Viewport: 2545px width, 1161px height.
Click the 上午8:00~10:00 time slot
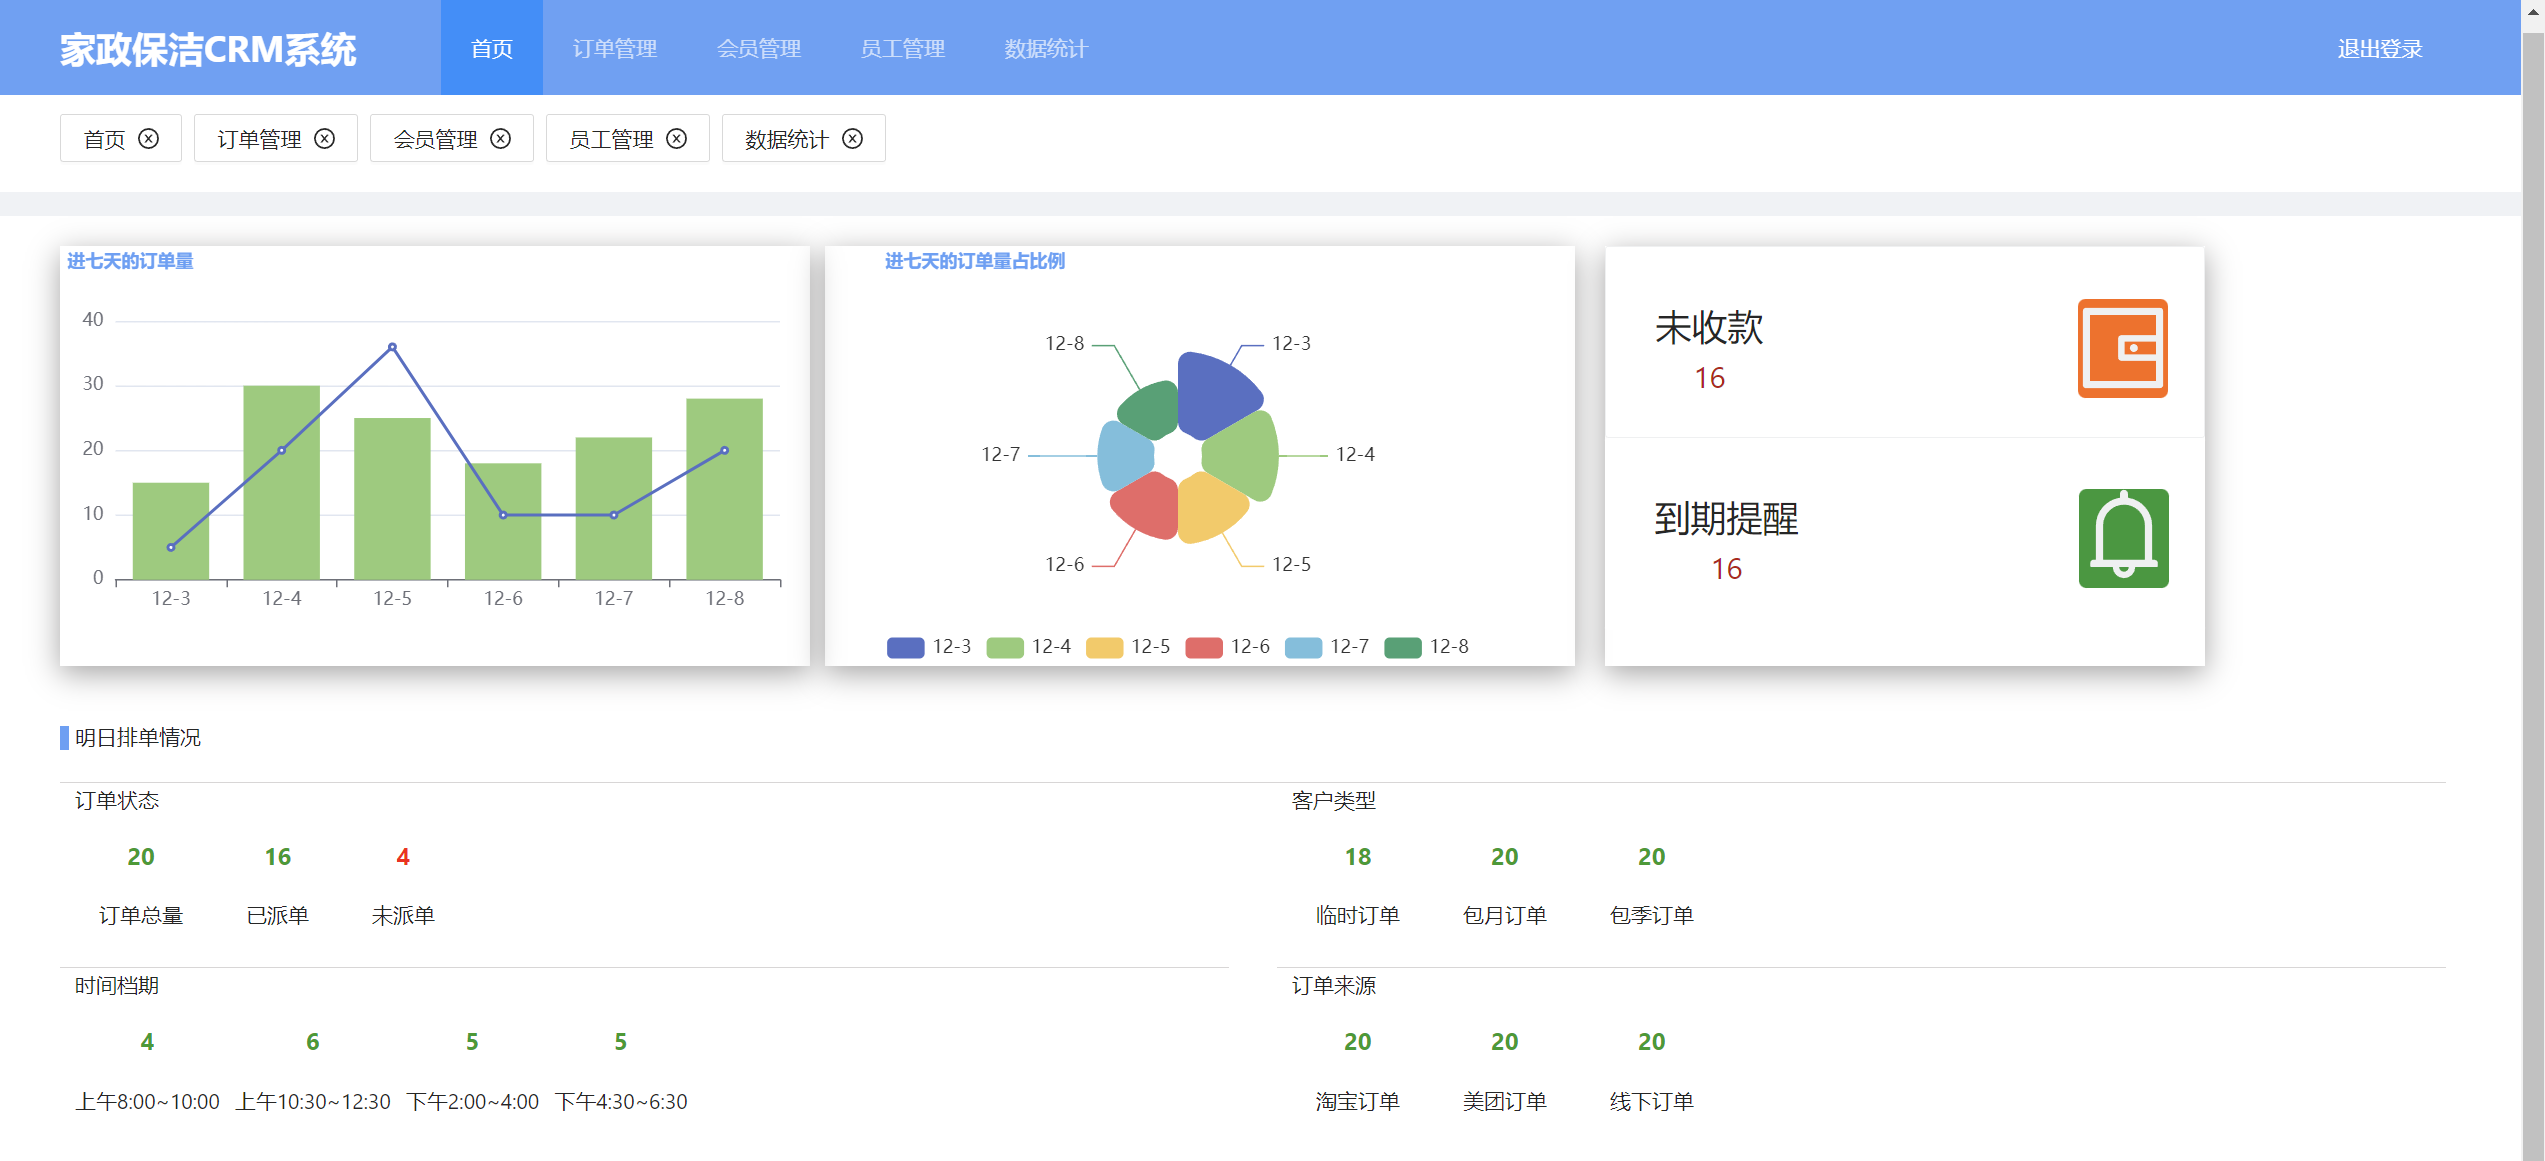[147, 1102]
